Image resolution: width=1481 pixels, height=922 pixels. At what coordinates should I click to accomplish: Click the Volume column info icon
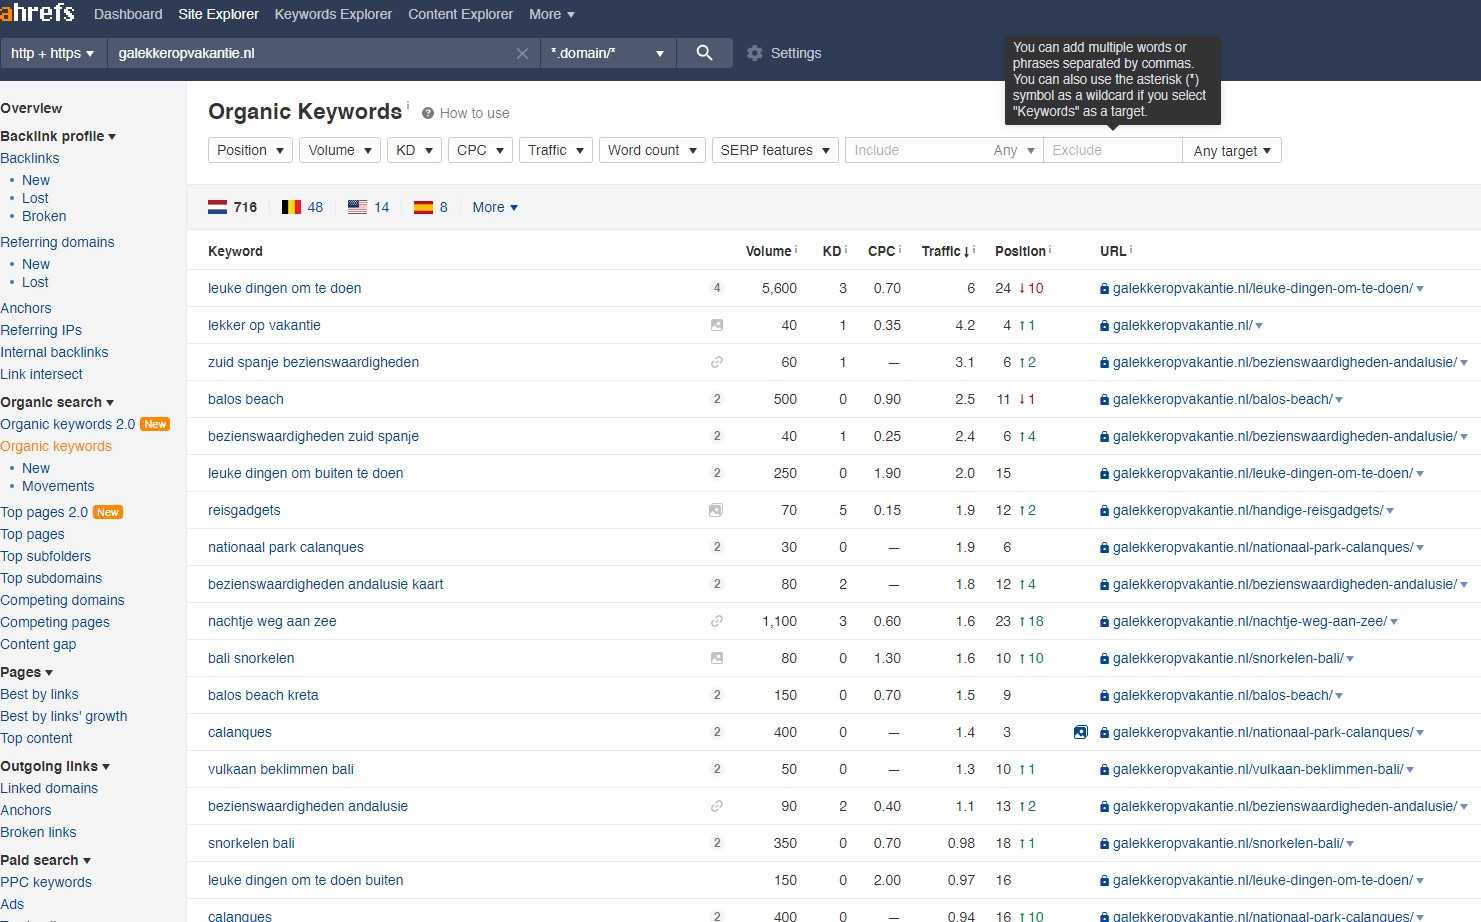[797, 249]
